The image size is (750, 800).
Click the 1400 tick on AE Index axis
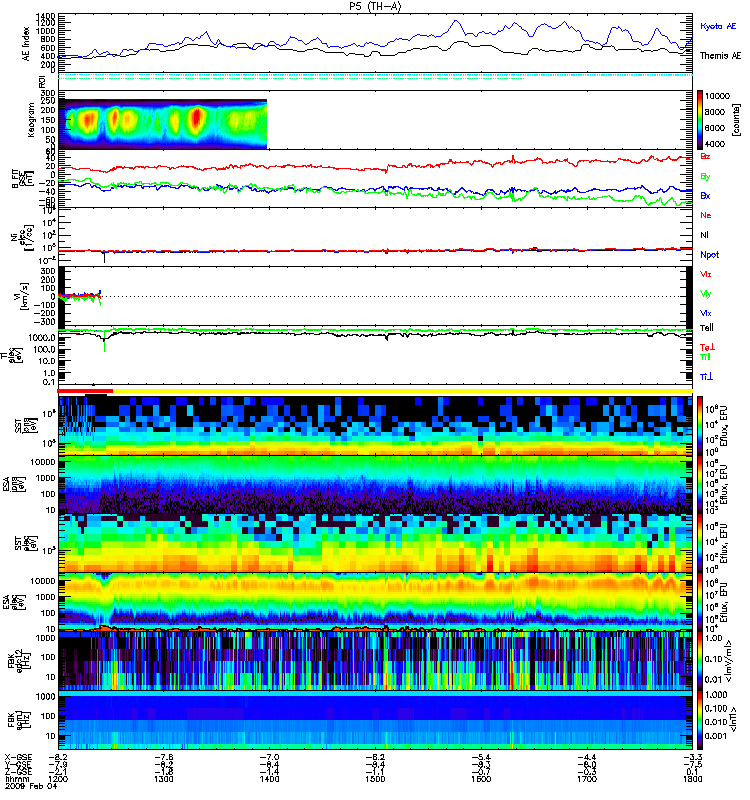46,17
